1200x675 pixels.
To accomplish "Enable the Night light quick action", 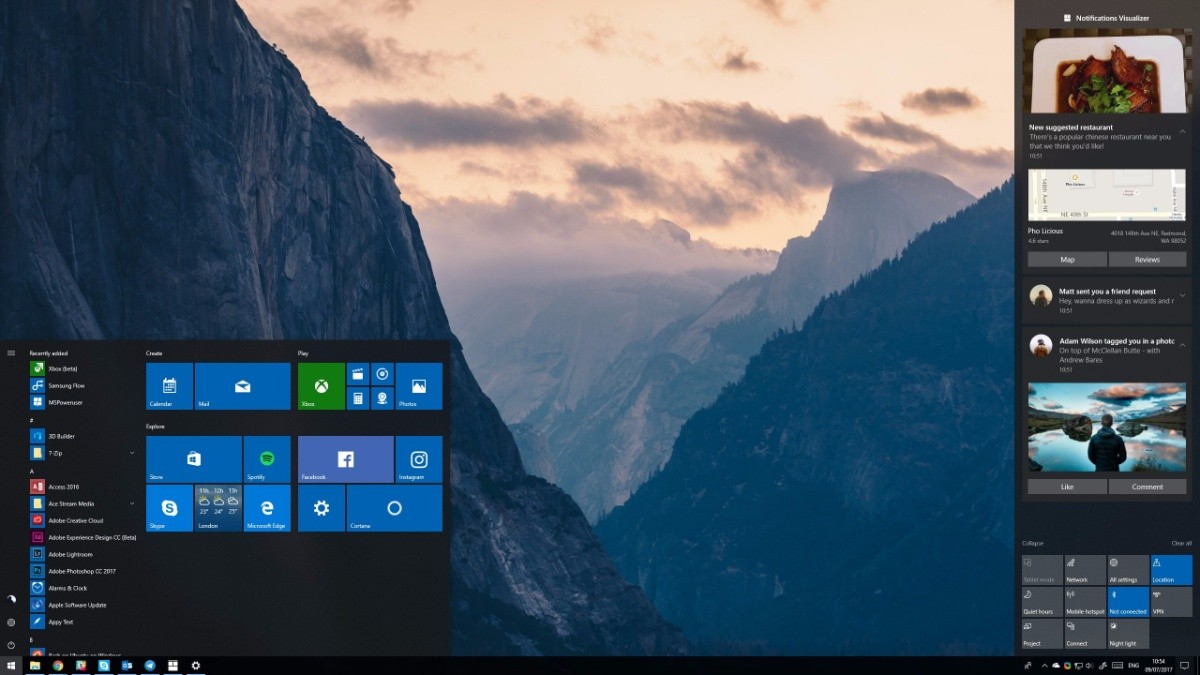I will (1128, 634).
